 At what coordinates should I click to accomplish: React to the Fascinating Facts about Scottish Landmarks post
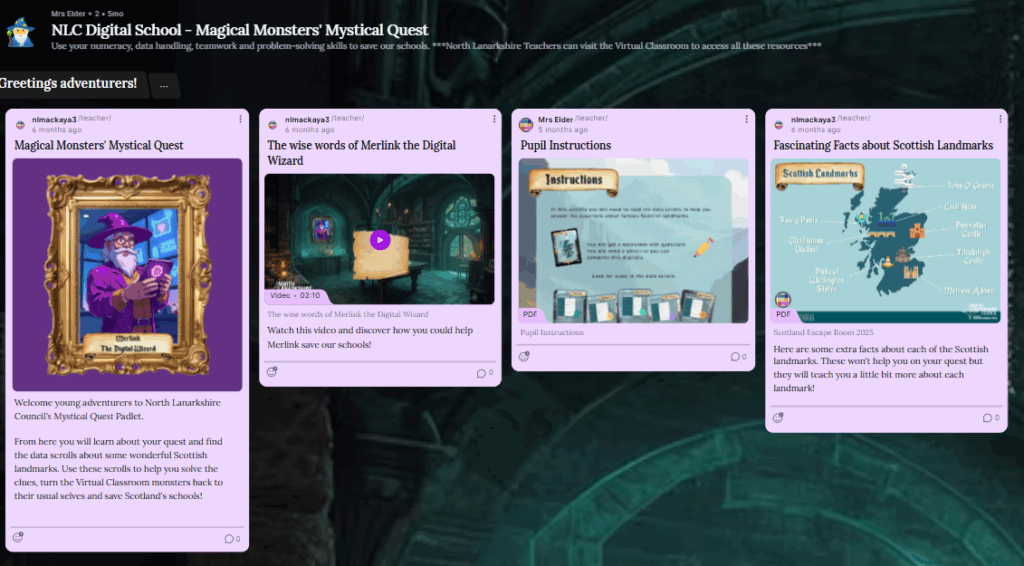pos(777,418)
